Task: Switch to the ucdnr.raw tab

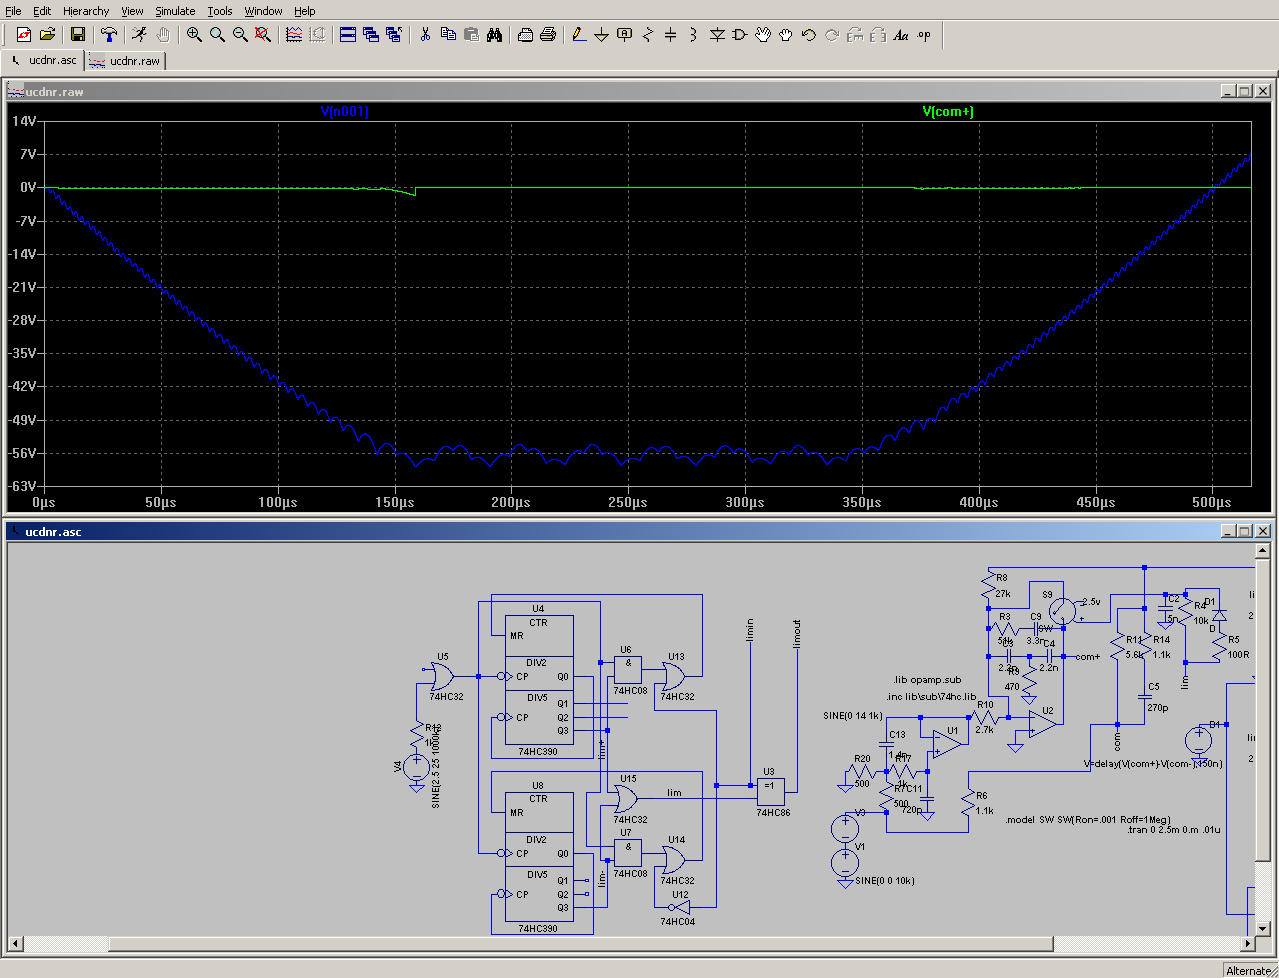Action: [126, 60]
